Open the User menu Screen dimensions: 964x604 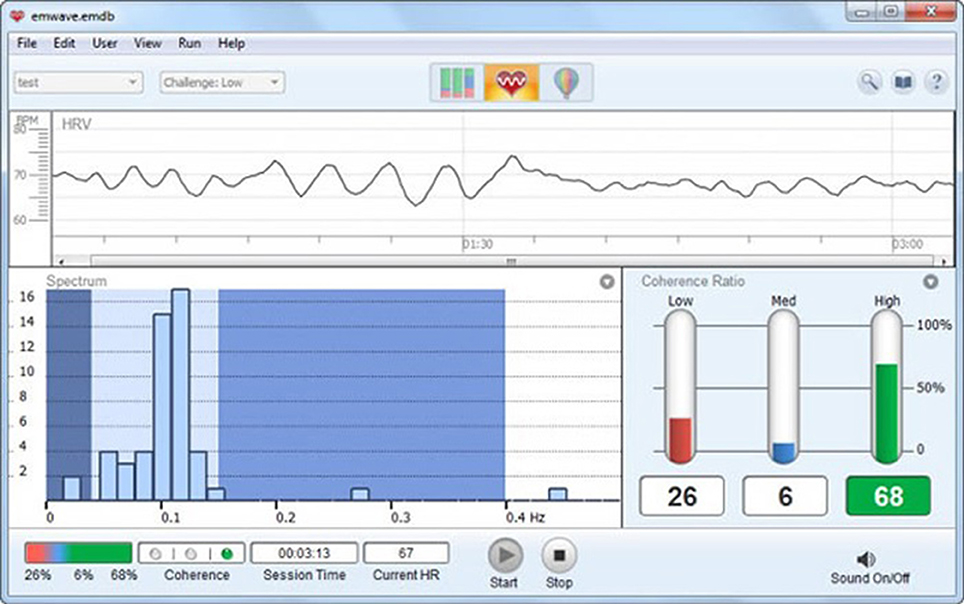coord(105,43)
